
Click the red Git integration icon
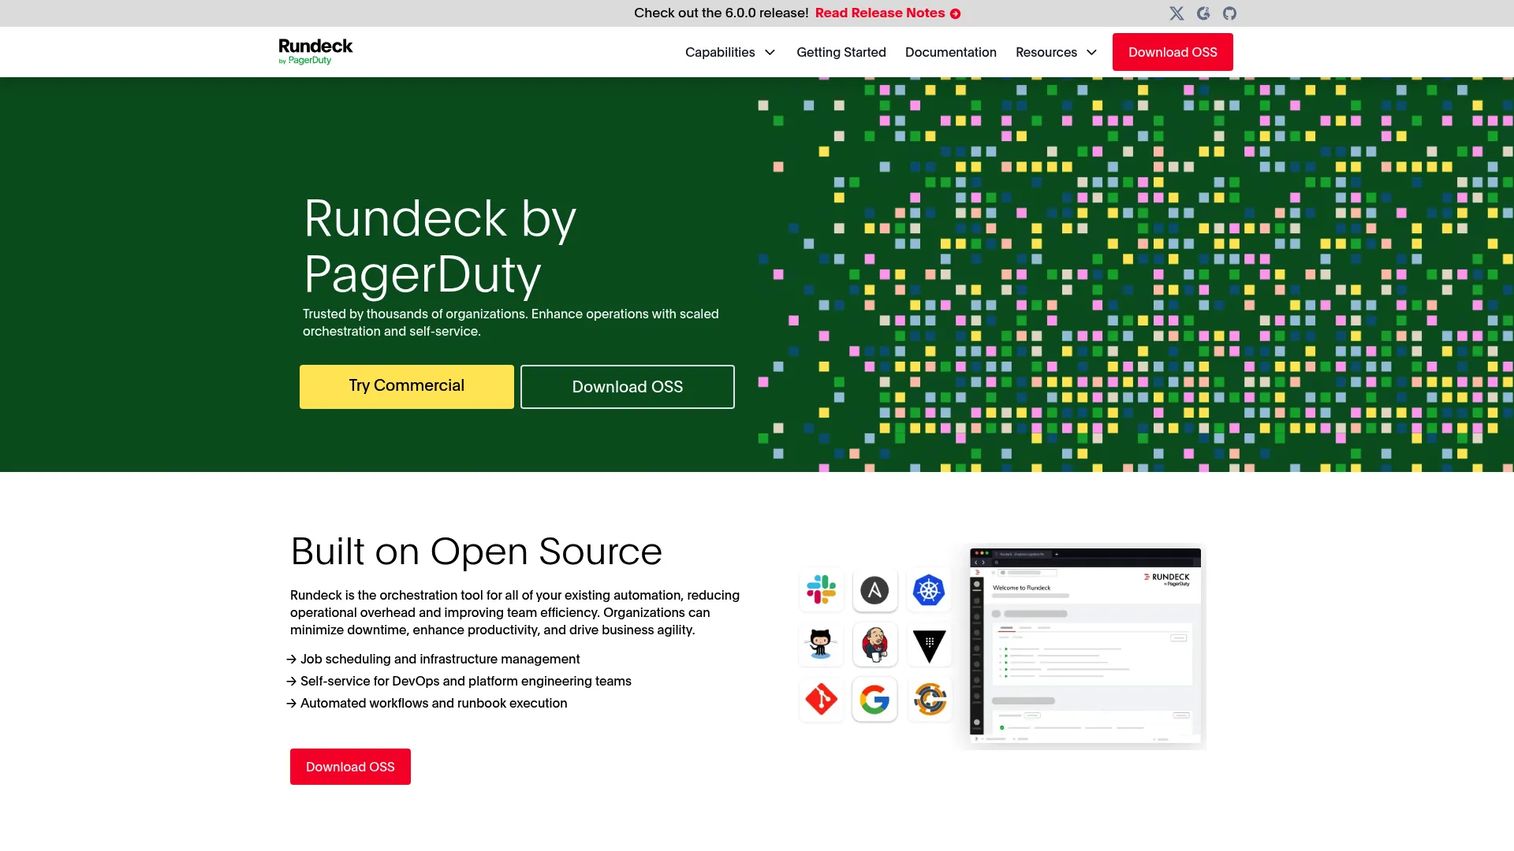821,699
